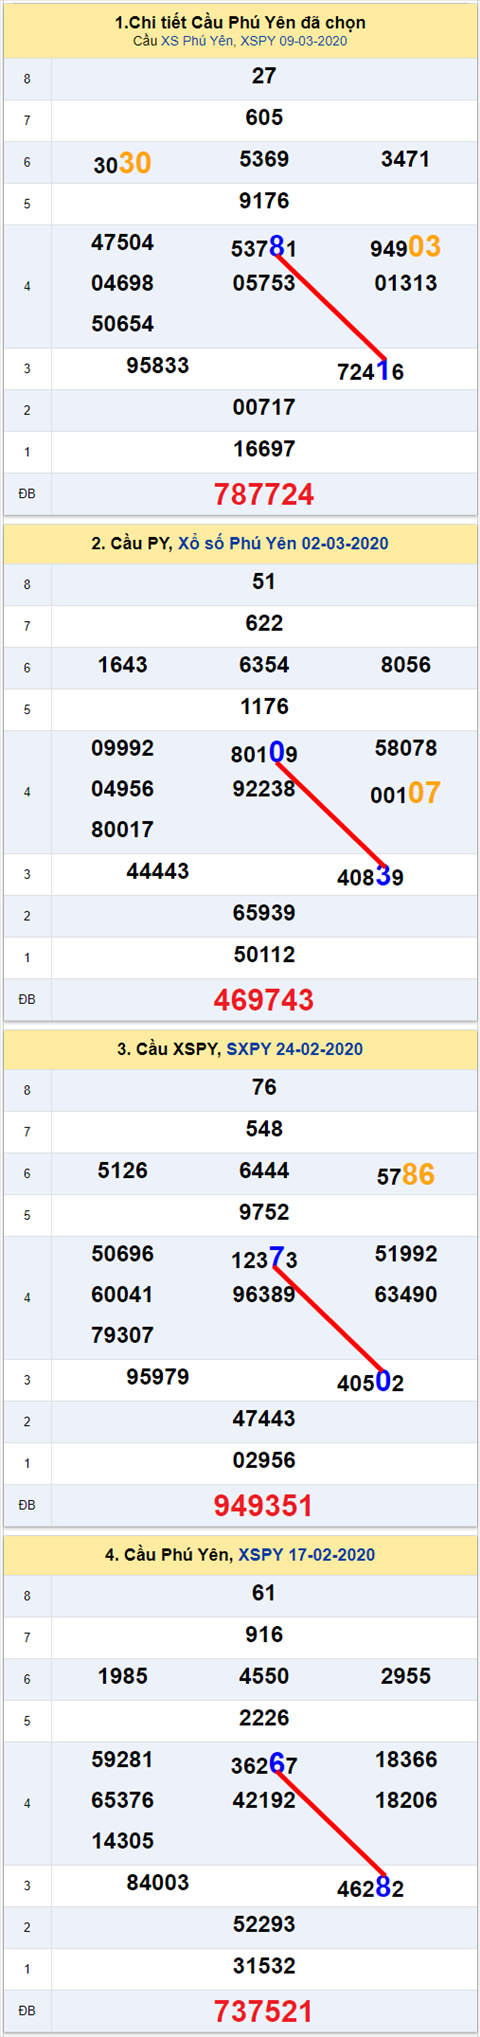This screenshot has width=480, height=2037.
Task: Click the three-digit number 916
Action: (264, 1636)
